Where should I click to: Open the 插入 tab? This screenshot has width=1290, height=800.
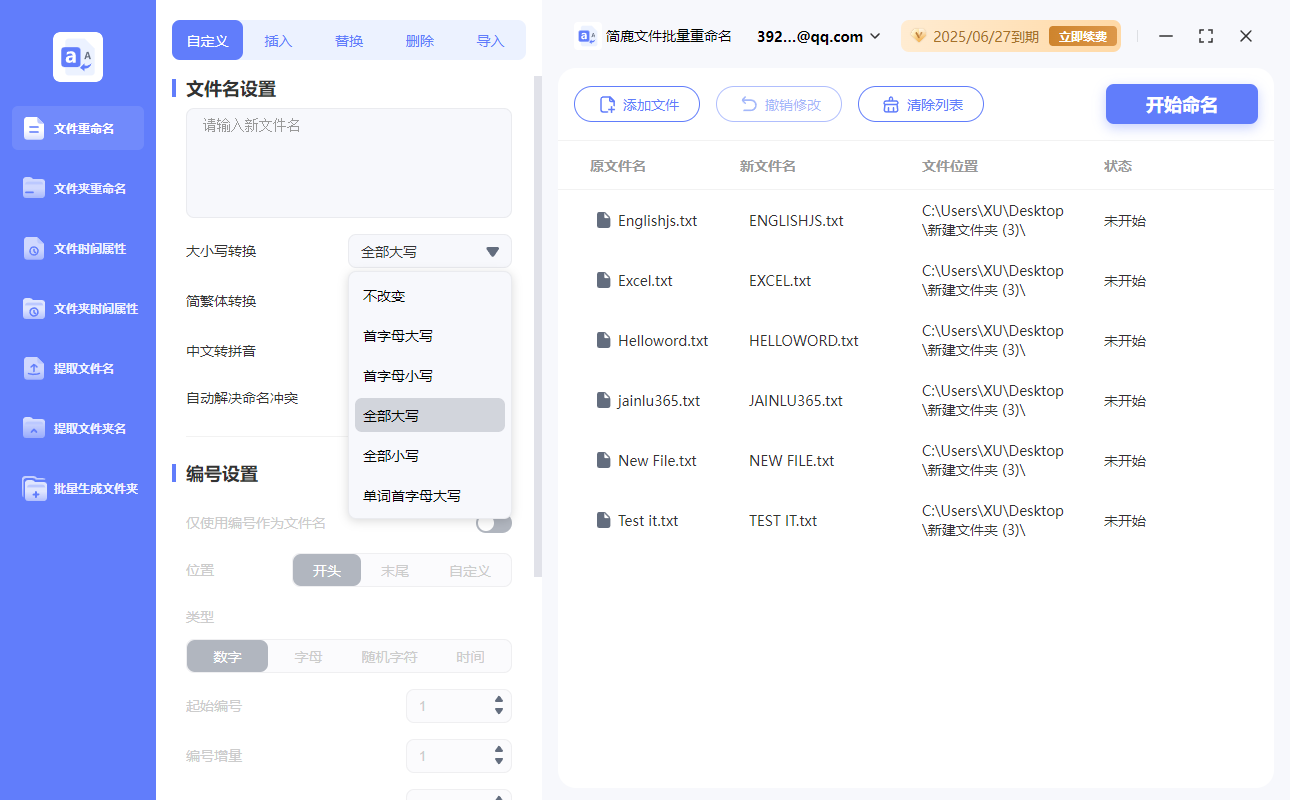coord(277,40)
